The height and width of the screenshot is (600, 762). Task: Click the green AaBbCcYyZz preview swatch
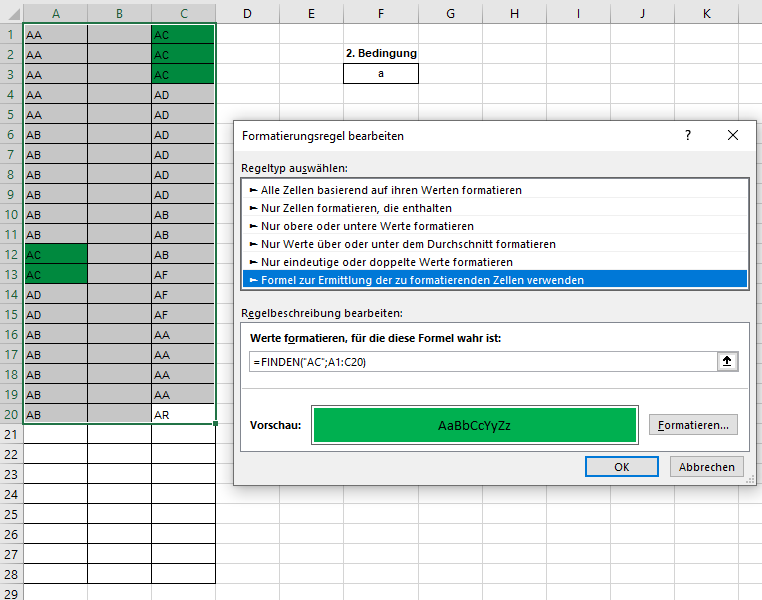click(475, 426)
